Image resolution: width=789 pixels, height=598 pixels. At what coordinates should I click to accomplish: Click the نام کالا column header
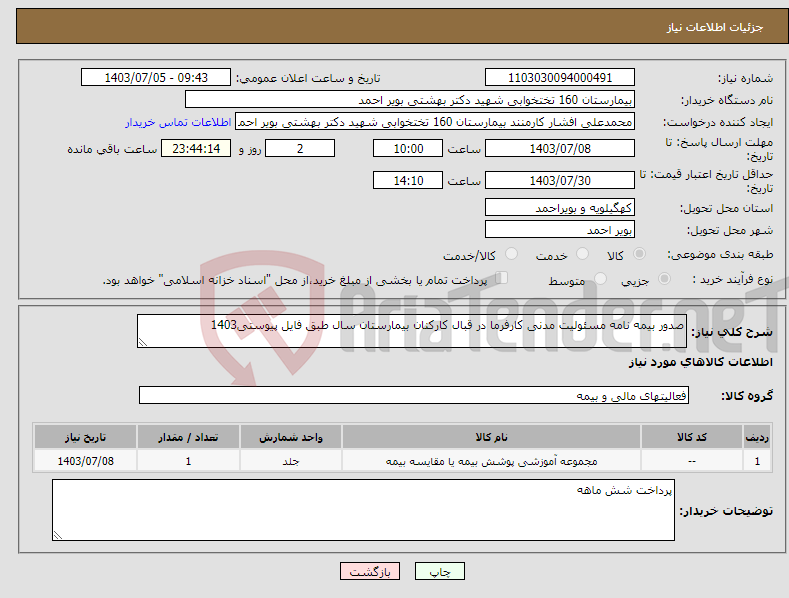(491, 437)
